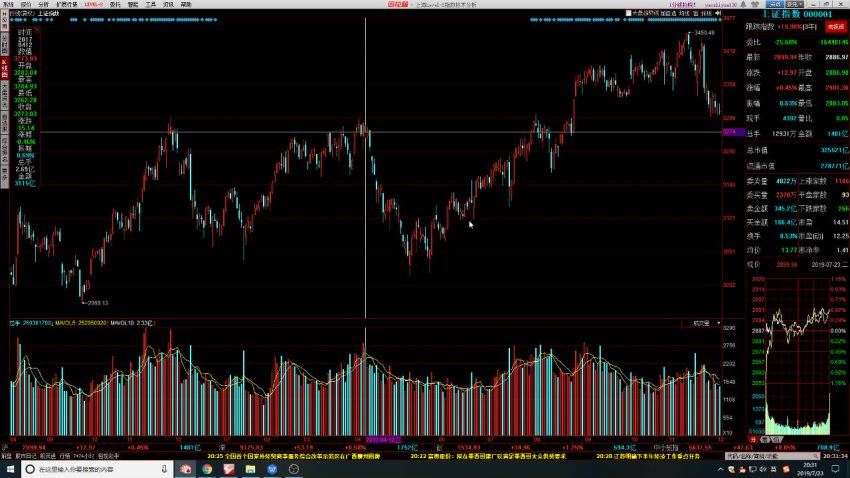Click the dropdown arrow next to volume indicator

718,324
